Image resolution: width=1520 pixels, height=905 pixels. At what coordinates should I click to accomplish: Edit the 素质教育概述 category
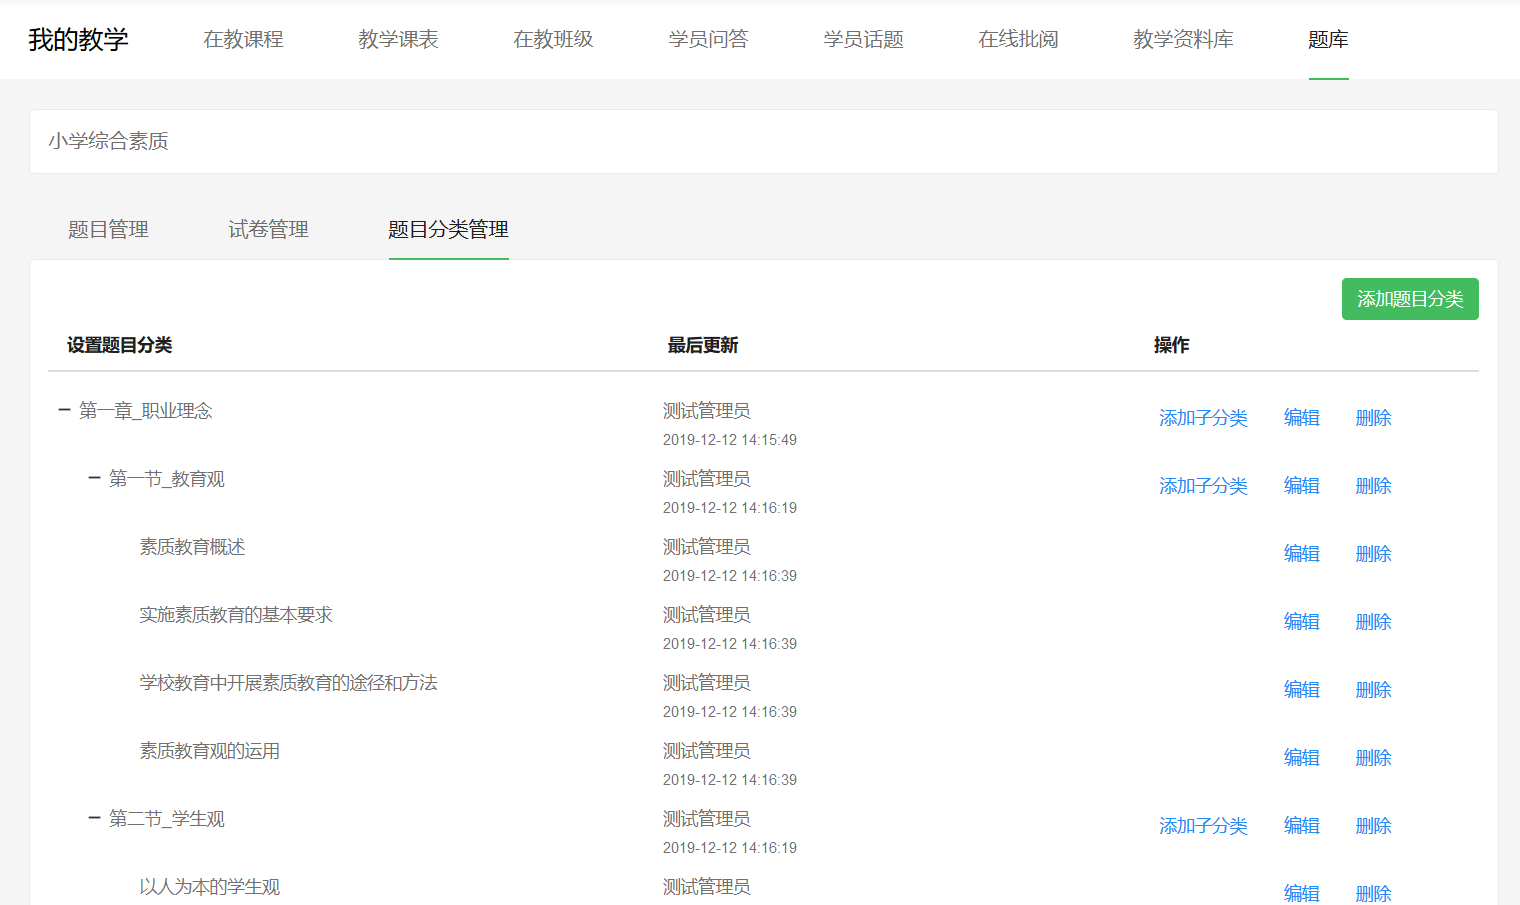point(1301,554)
